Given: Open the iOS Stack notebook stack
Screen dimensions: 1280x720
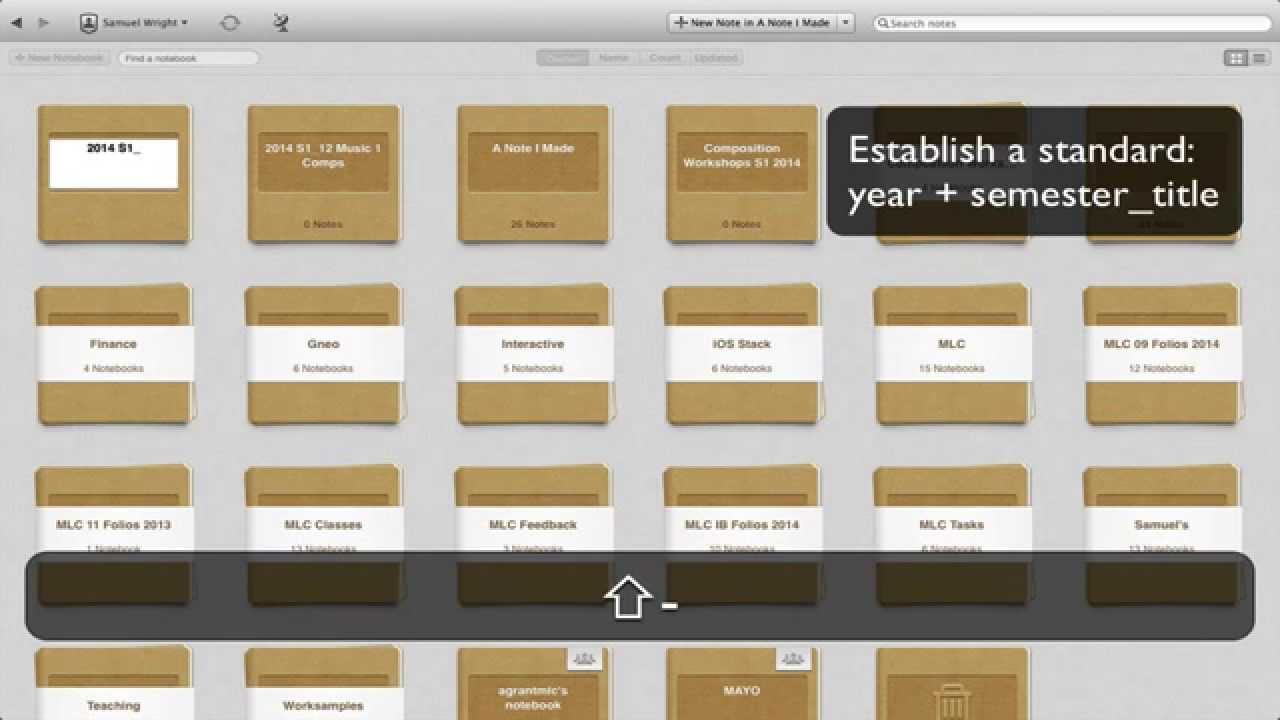Looking at the screenshot, I should (x=742, y=354).
